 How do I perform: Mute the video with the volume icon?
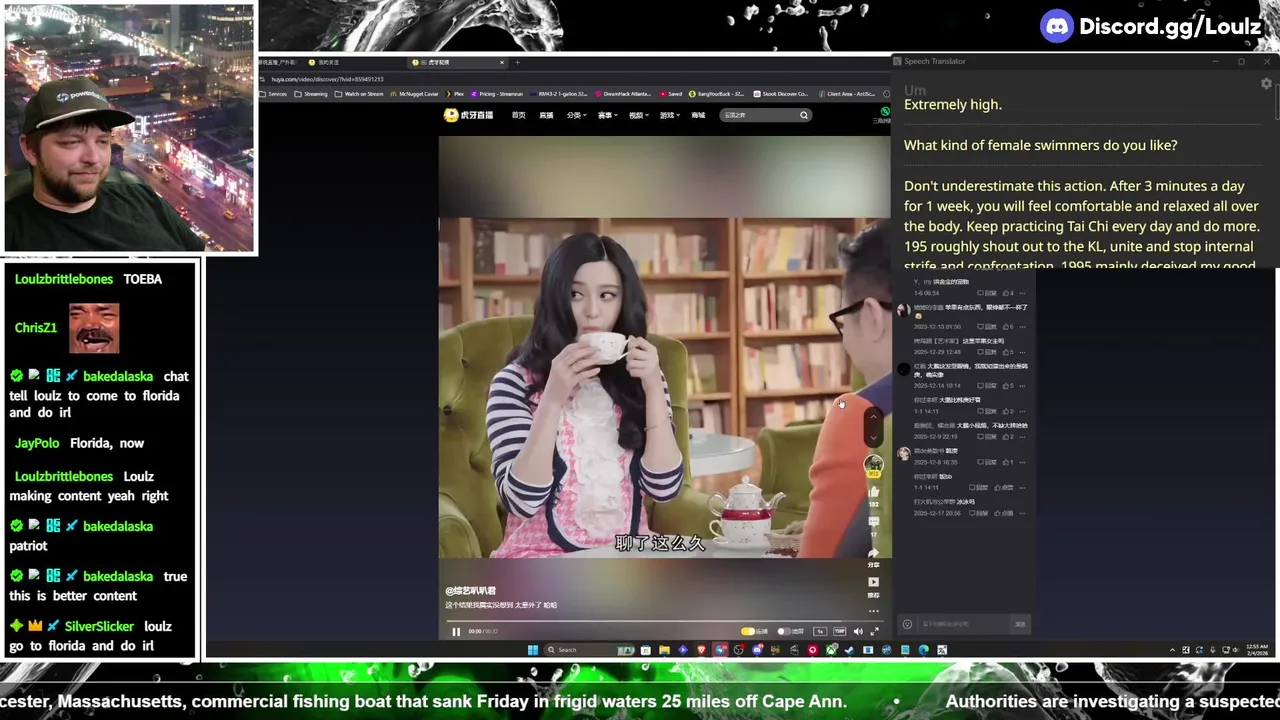858,631
